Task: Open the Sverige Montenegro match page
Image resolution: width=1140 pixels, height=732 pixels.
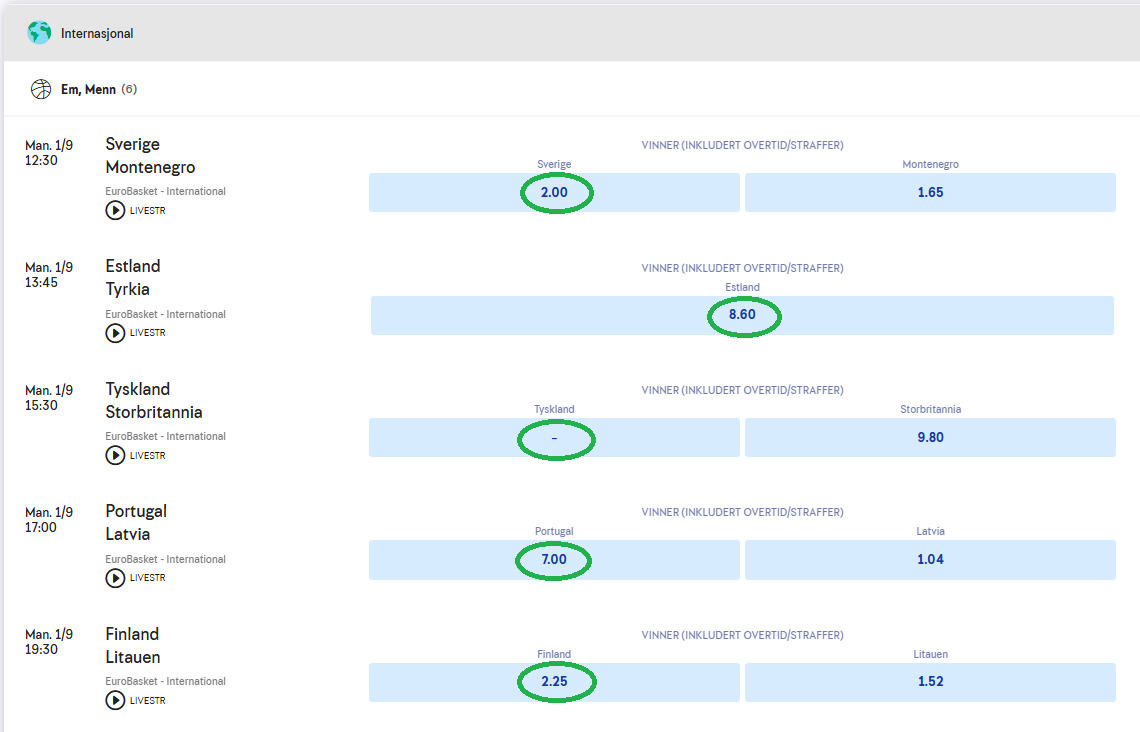Action: click(150, 156)
